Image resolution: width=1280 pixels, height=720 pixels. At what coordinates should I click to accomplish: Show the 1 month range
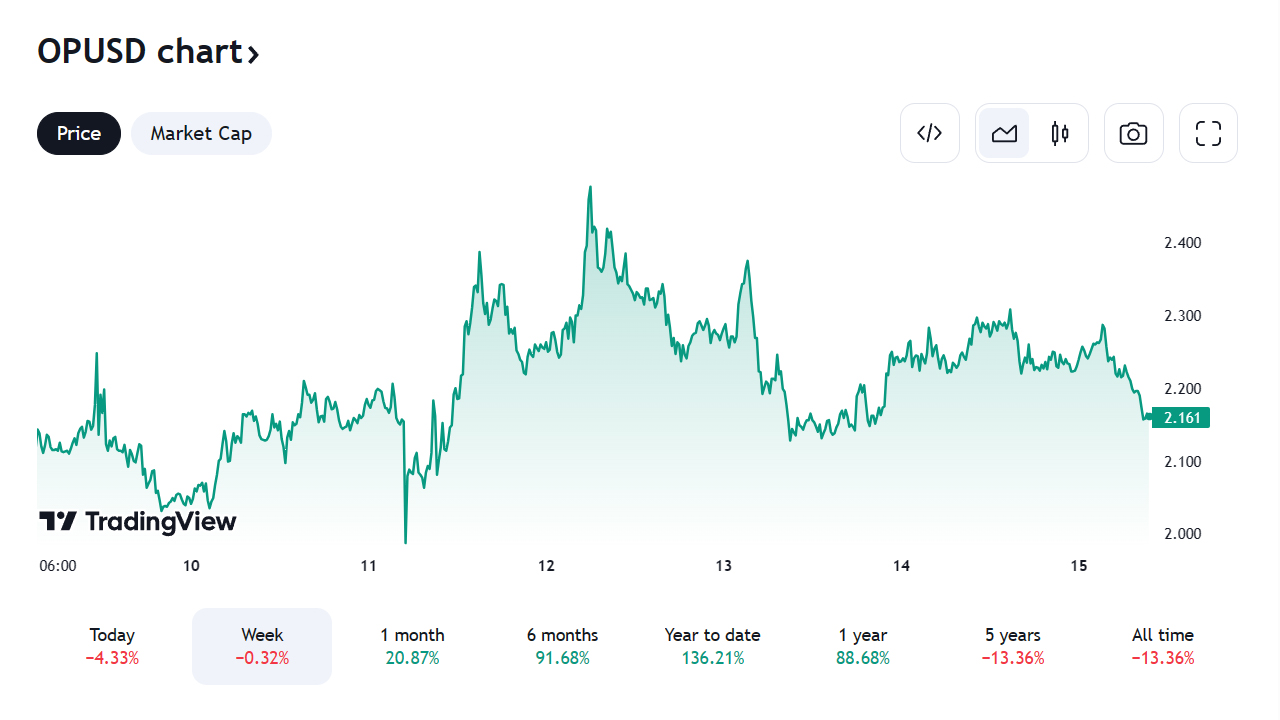click(x=412, y=646)
